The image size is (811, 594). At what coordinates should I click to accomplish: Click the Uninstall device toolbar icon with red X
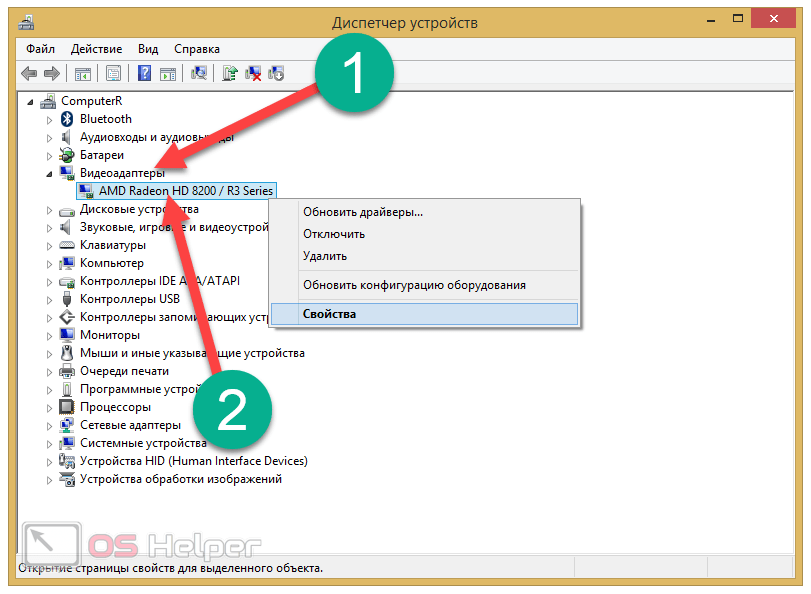[253, 73]
